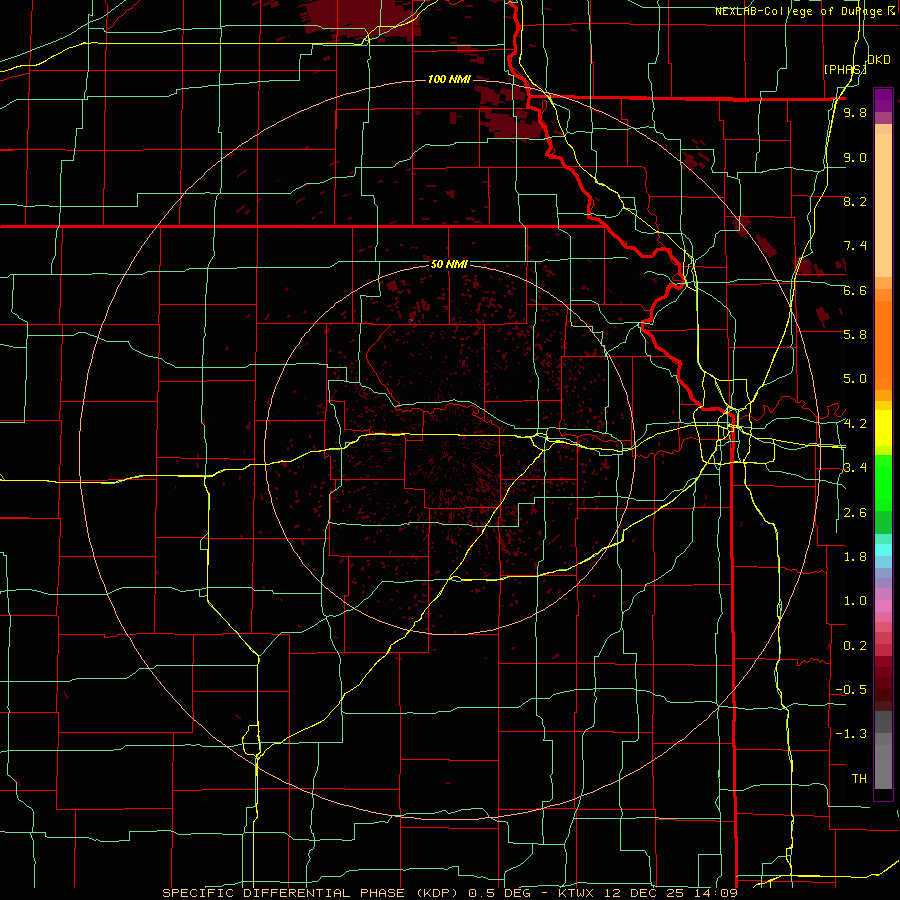Pick the light peach segment of the color bar
The height and width of the screenshot is (900, 900).
pyautogui.click(x=883, y=205)
